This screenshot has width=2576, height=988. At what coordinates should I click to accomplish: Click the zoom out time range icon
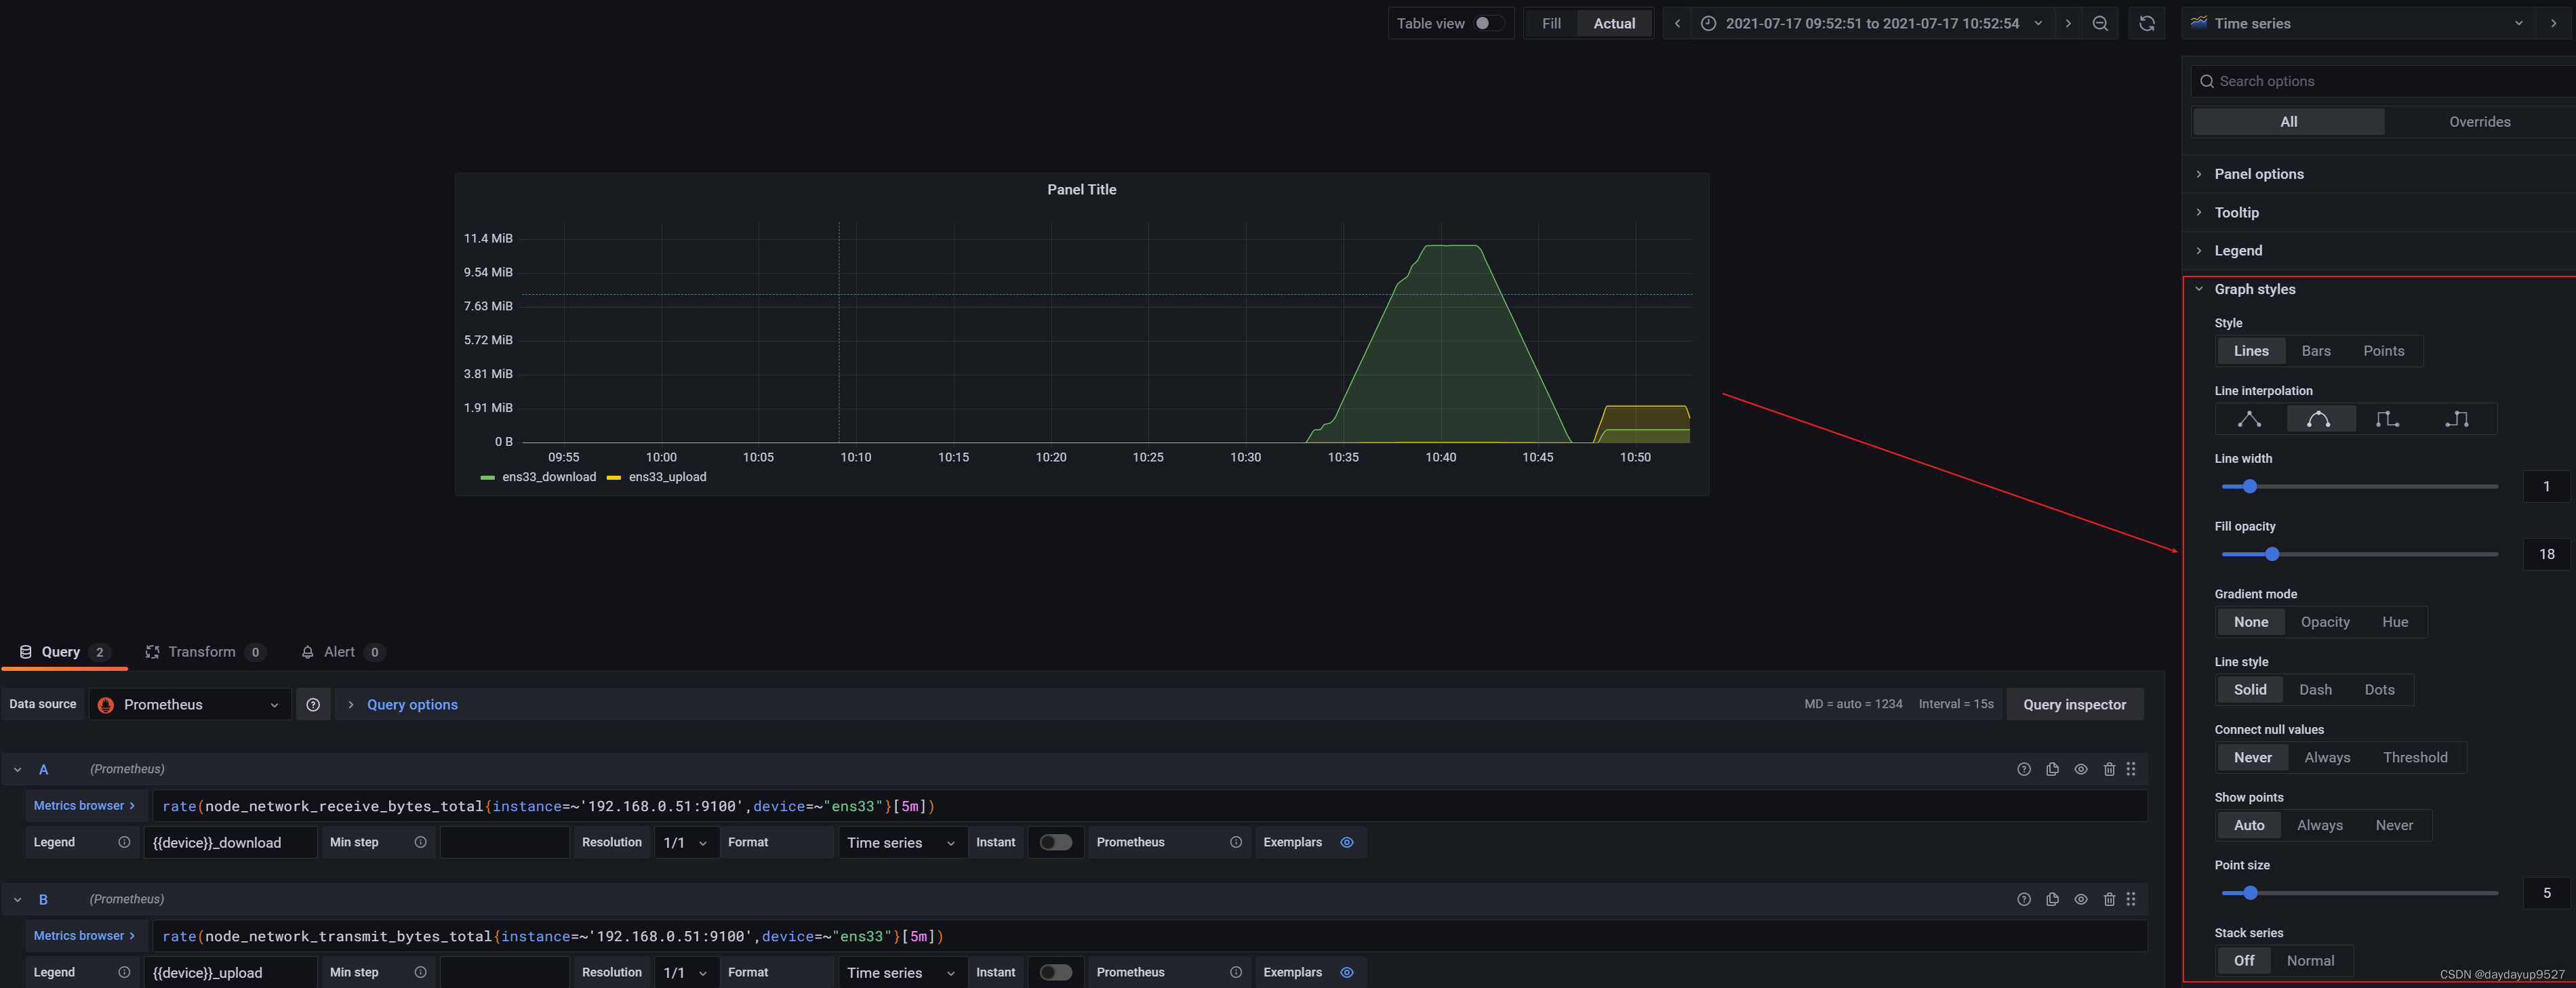(x=2100, y=24)
